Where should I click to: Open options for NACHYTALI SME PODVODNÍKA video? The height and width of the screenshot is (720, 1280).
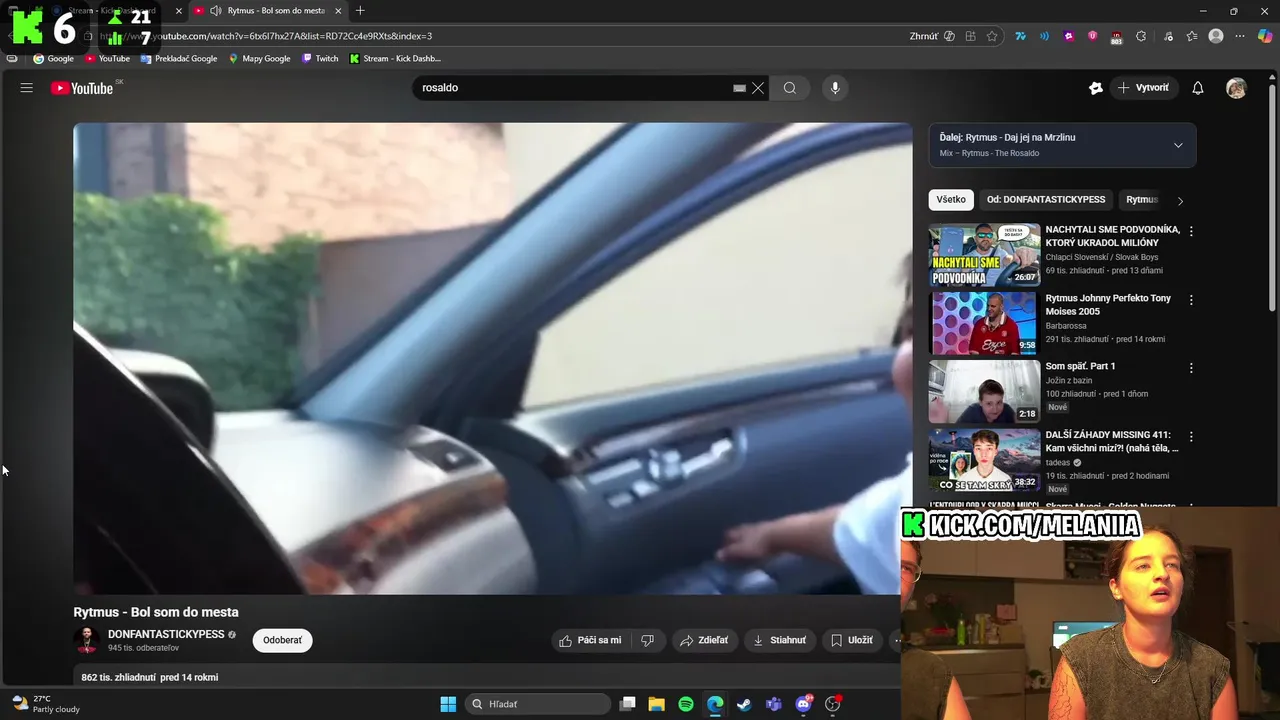(1191, 231)
